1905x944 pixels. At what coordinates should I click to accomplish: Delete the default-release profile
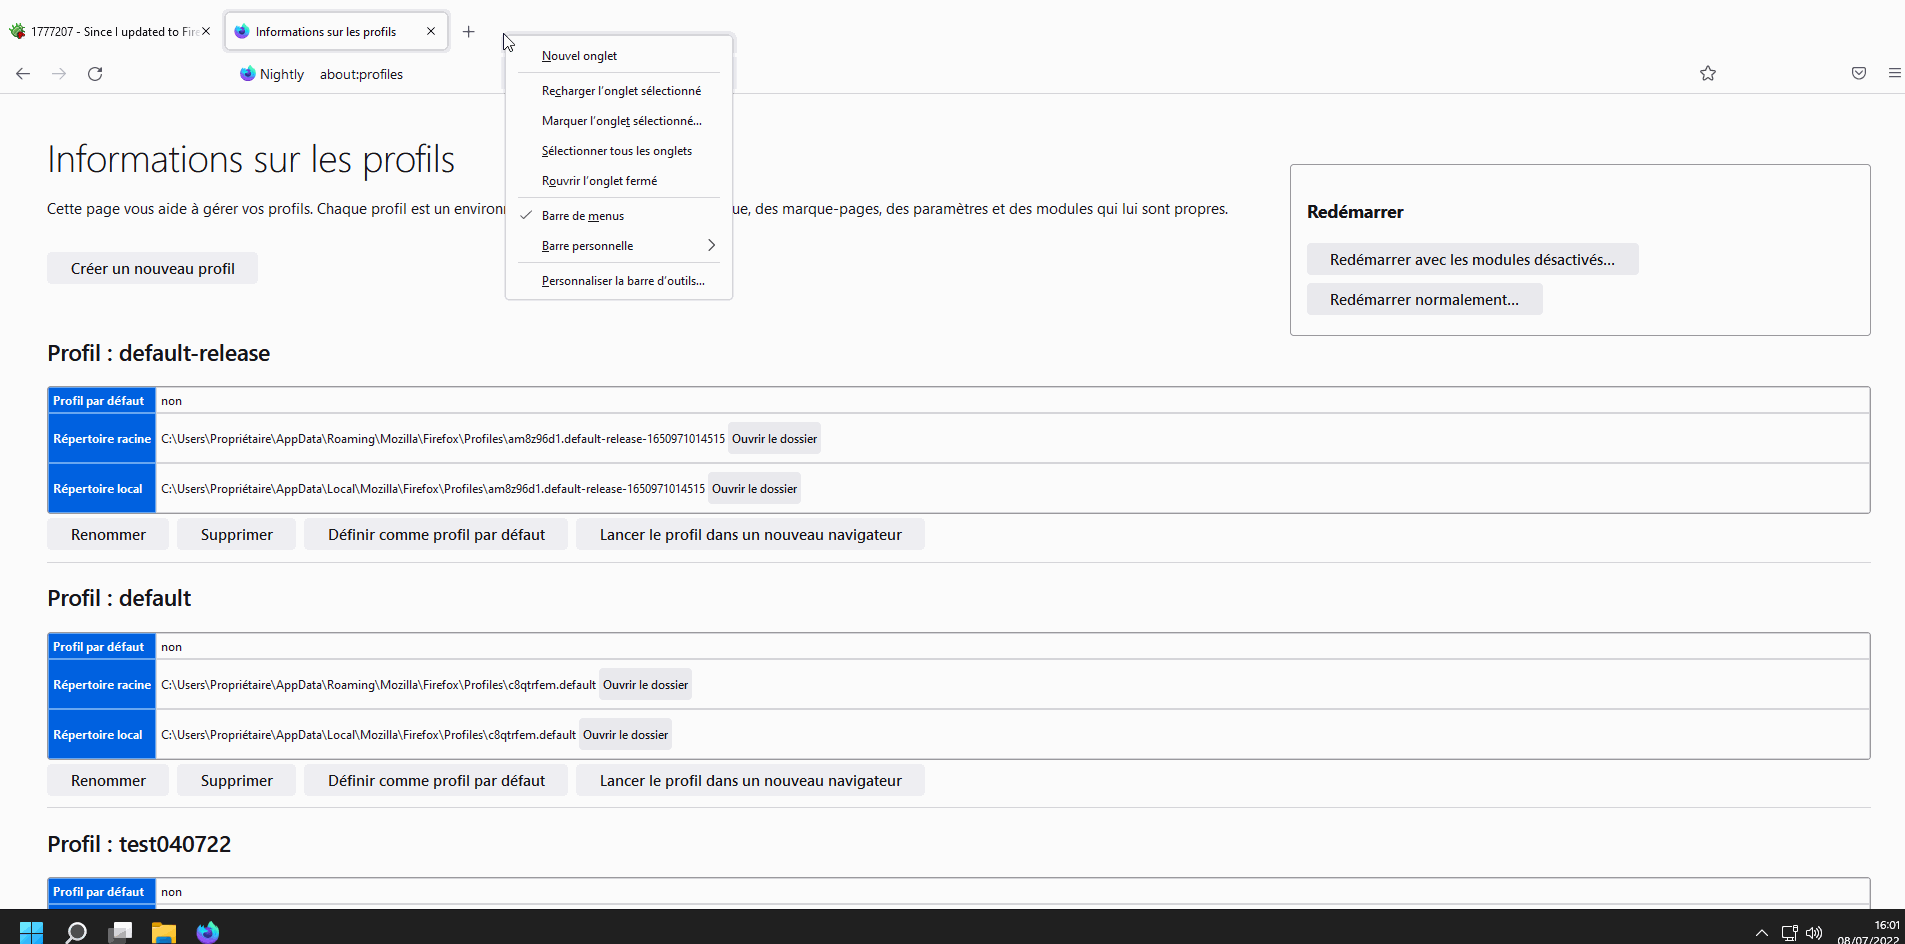point(236,534)
